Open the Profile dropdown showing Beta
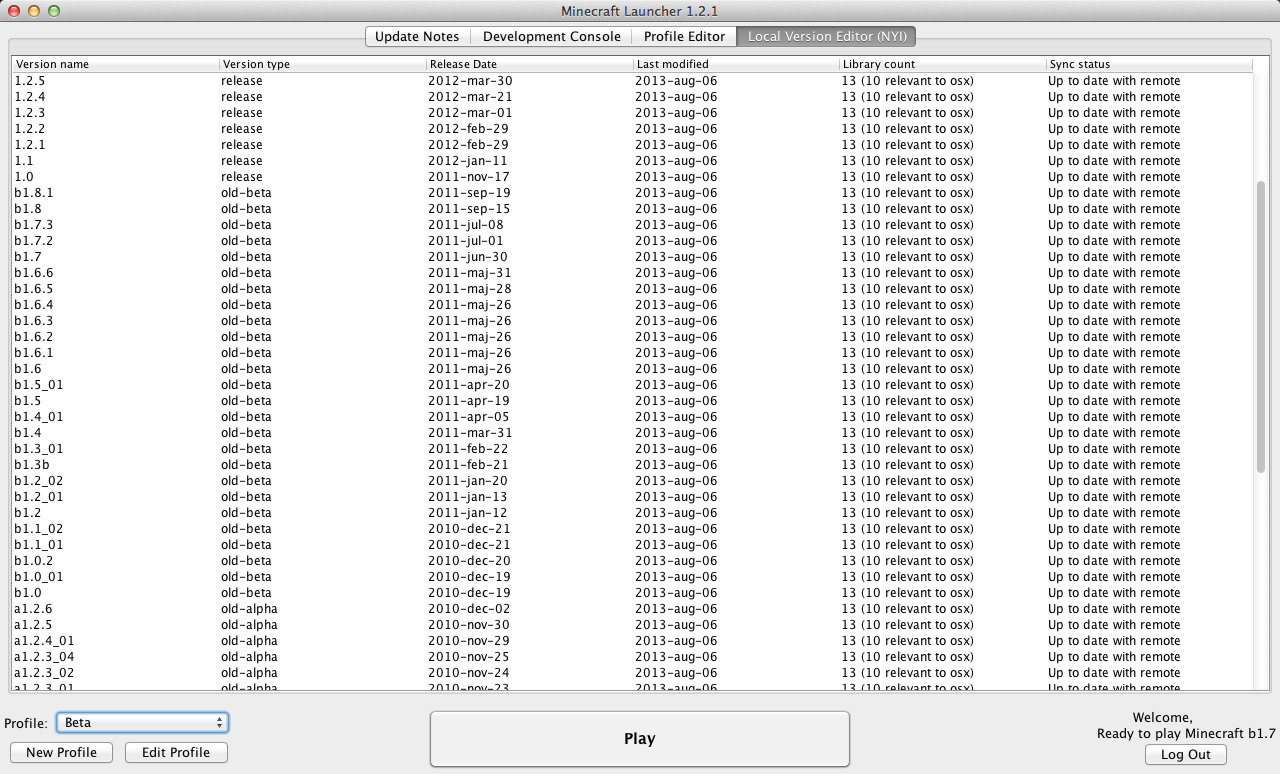The height and width of the screenshot is (774, 1280). 142,722
